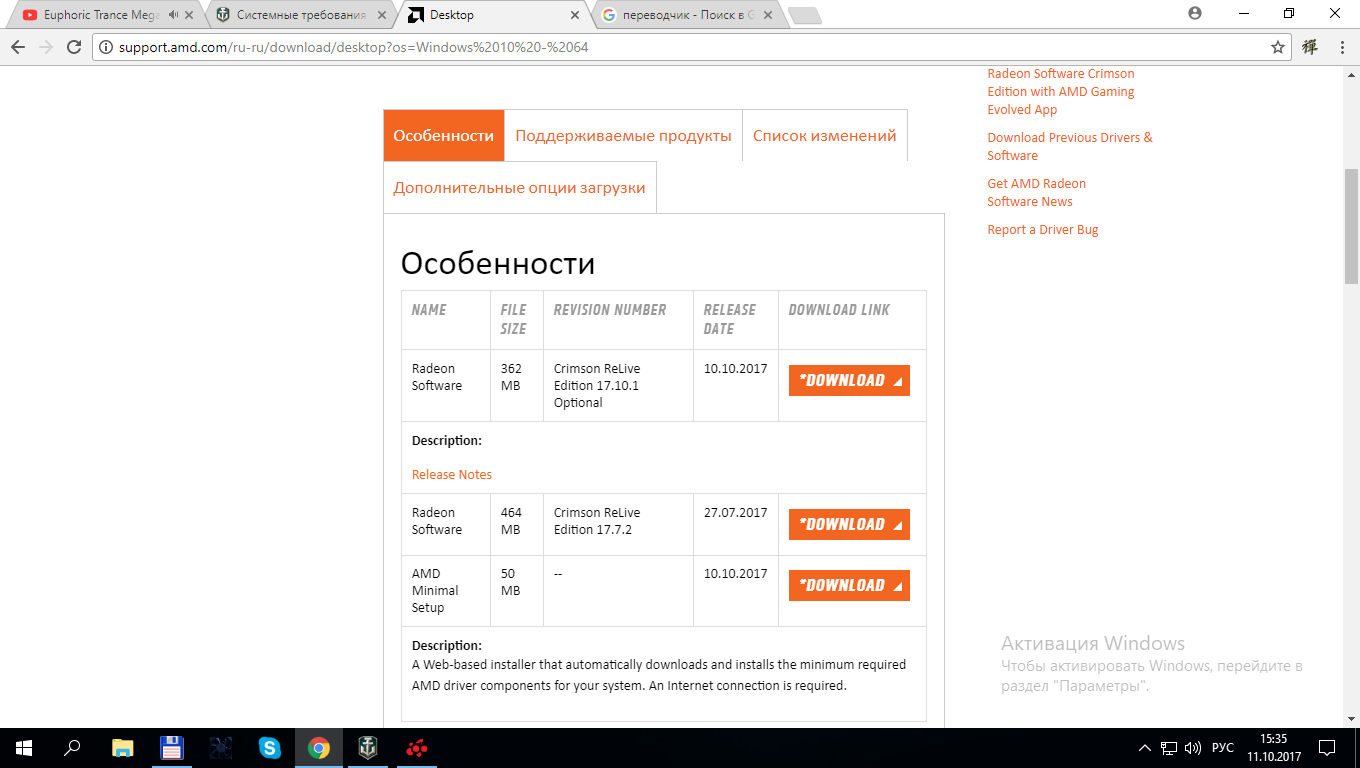Click the 362 MB file size cell
Viewport: 1360px width, 768px height.
[x=516, y=385]
